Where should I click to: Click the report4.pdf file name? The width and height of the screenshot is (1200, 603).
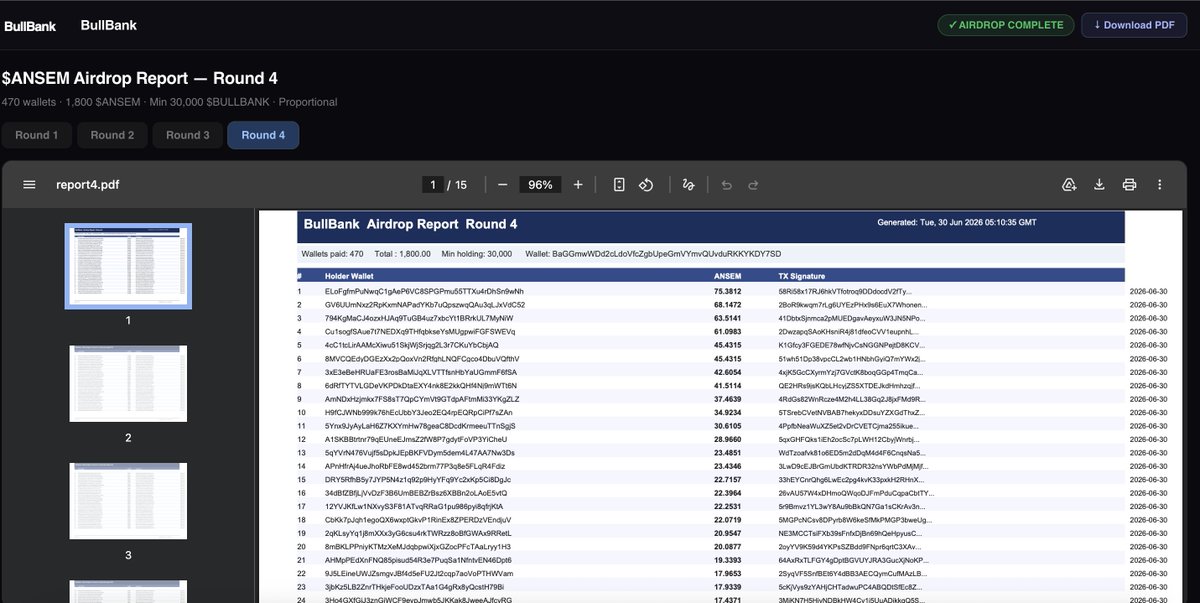88,185
